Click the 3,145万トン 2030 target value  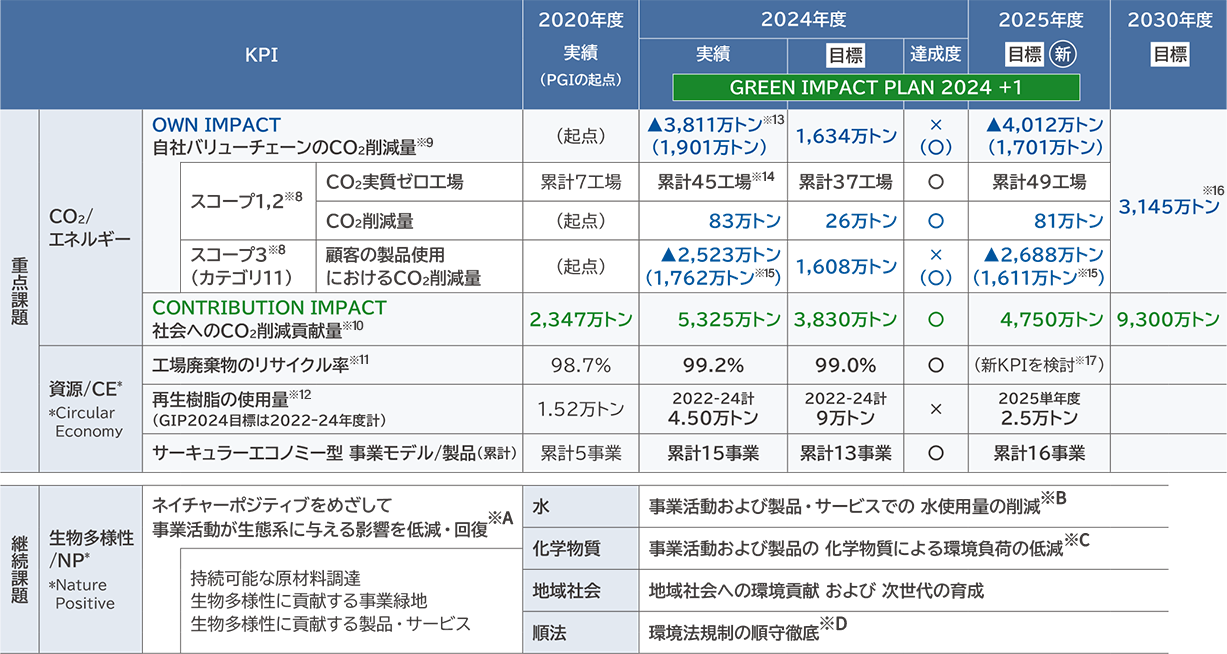tap(1168, 207)
